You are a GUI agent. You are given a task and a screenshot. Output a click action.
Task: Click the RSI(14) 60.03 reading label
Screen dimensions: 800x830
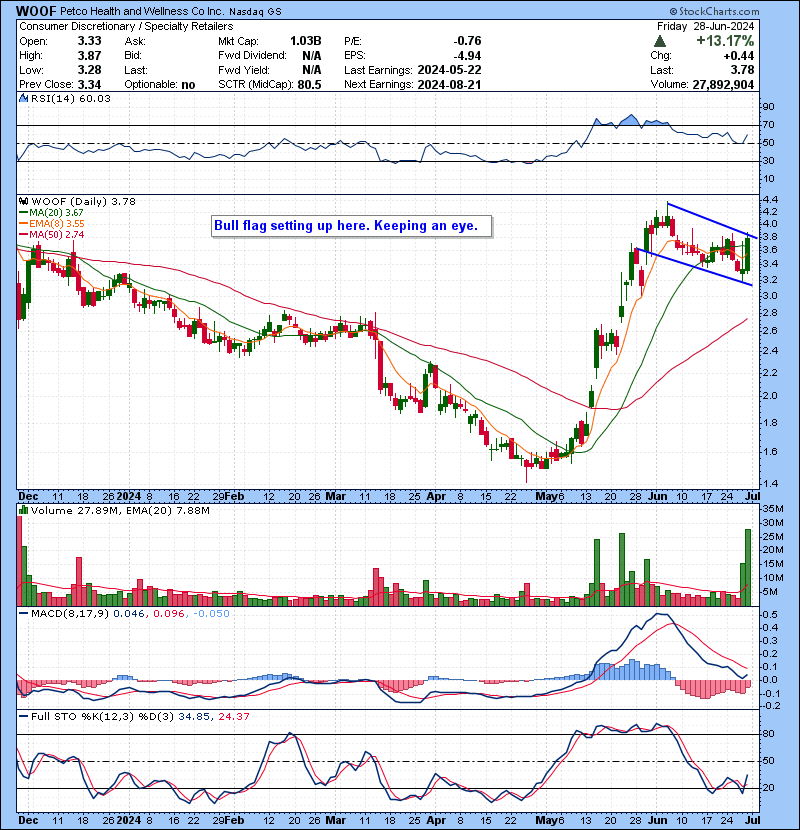click(x=70, y=98)
